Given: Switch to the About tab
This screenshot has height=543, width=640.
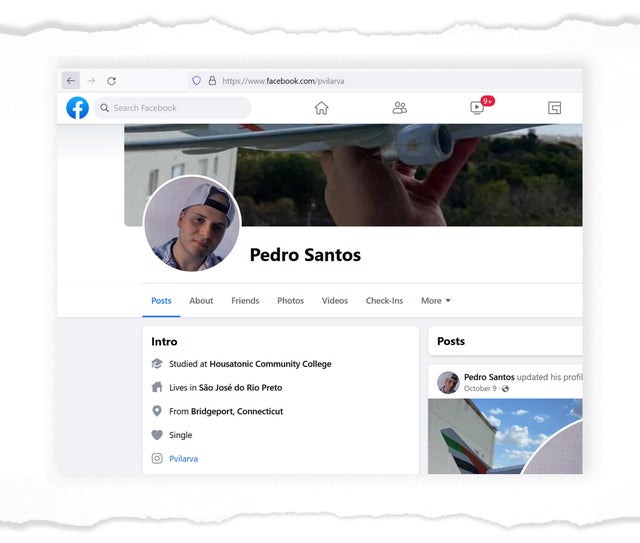Looking at the screenshot, I should coord(201,301).
